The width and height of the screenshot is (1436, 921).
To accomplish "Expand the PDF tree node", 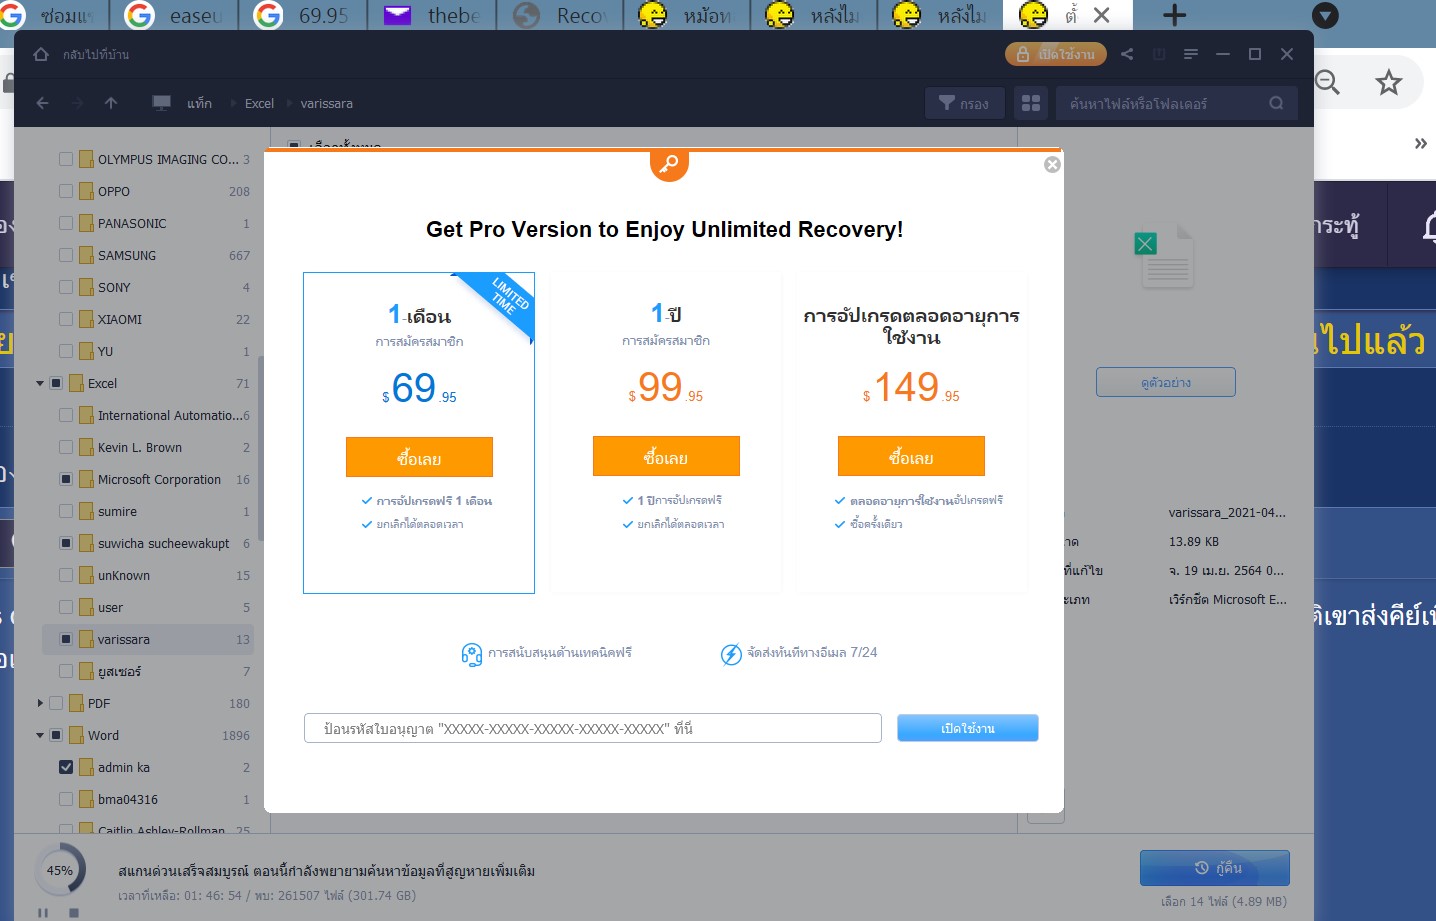I will [x=40, y=703].
